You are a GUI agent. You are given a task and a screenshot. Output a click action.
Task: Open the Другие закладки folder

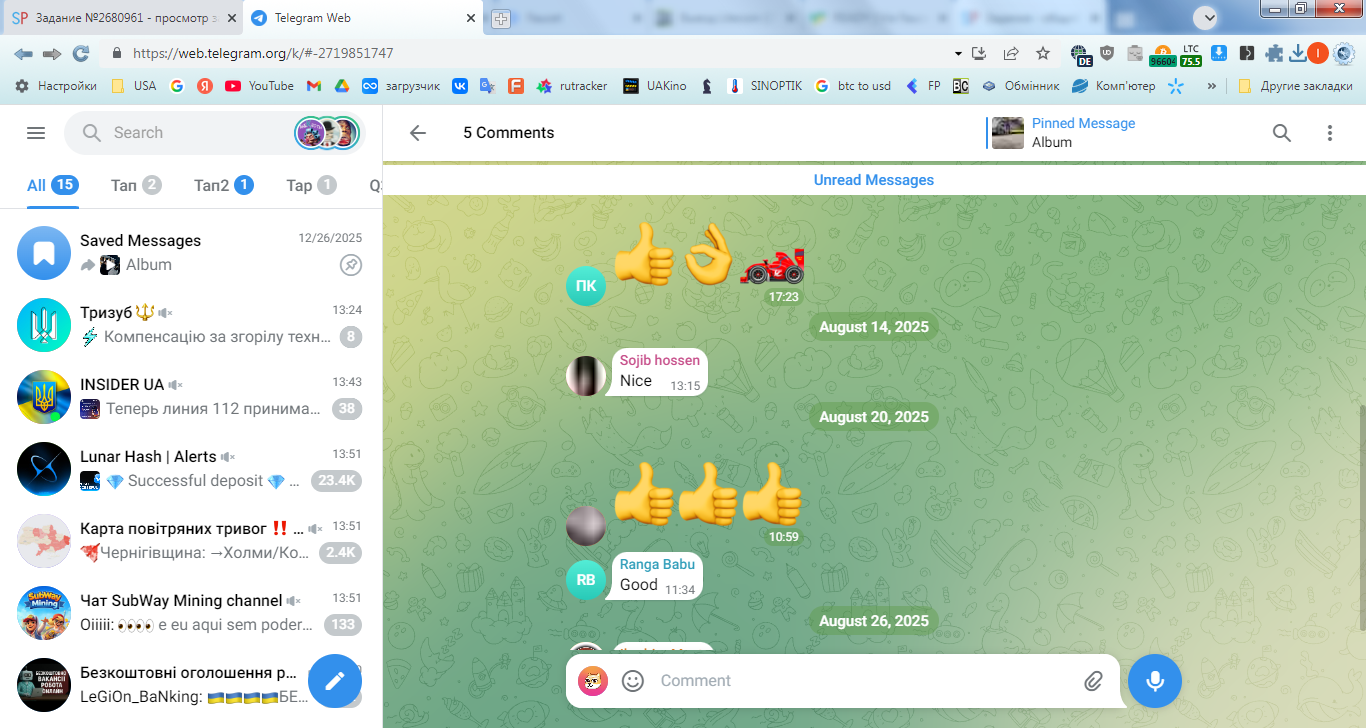(1295, 86)
